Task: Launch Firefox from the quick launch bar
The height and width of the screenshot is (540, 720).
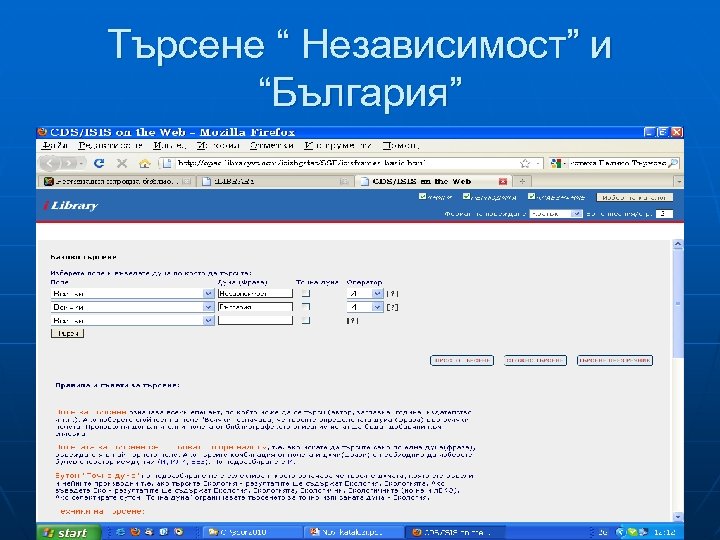Action: click(135, 532)
